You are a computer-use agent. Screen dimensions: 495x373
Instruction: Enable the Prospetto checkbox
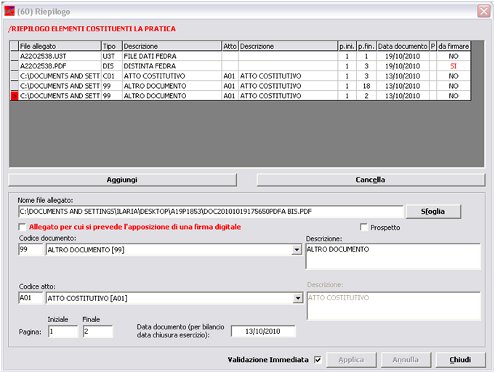pyautogui.click(x=363, y=227)
